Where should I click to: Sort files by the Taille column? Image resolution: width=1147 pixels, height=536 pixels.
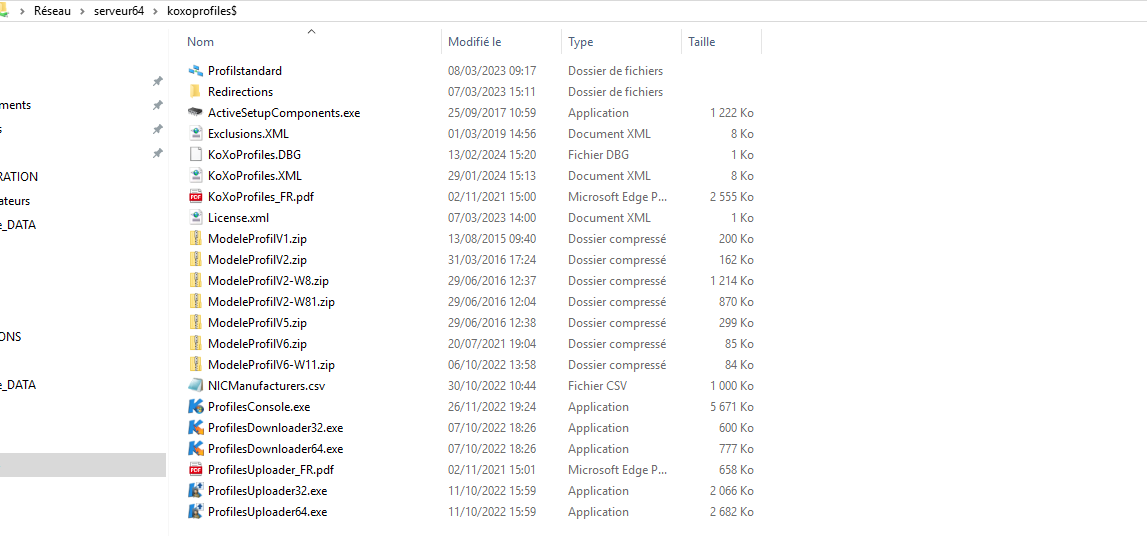click(x=702, y=42)
